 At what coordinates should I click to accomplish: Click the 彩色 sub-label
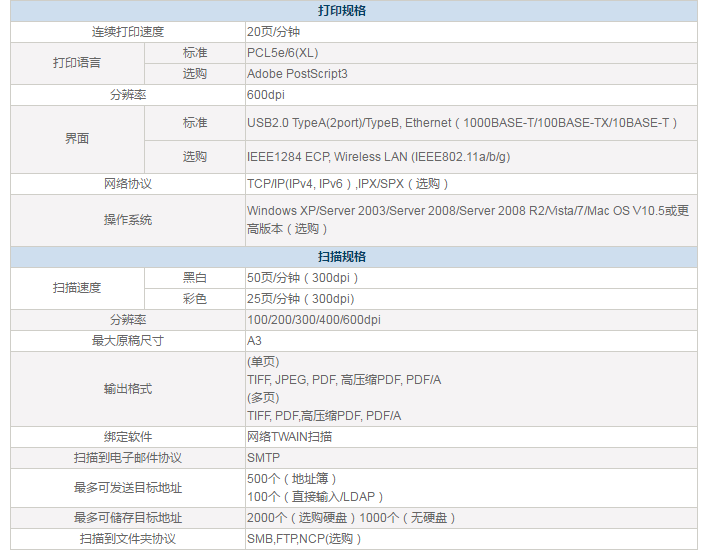click(195, 299)
